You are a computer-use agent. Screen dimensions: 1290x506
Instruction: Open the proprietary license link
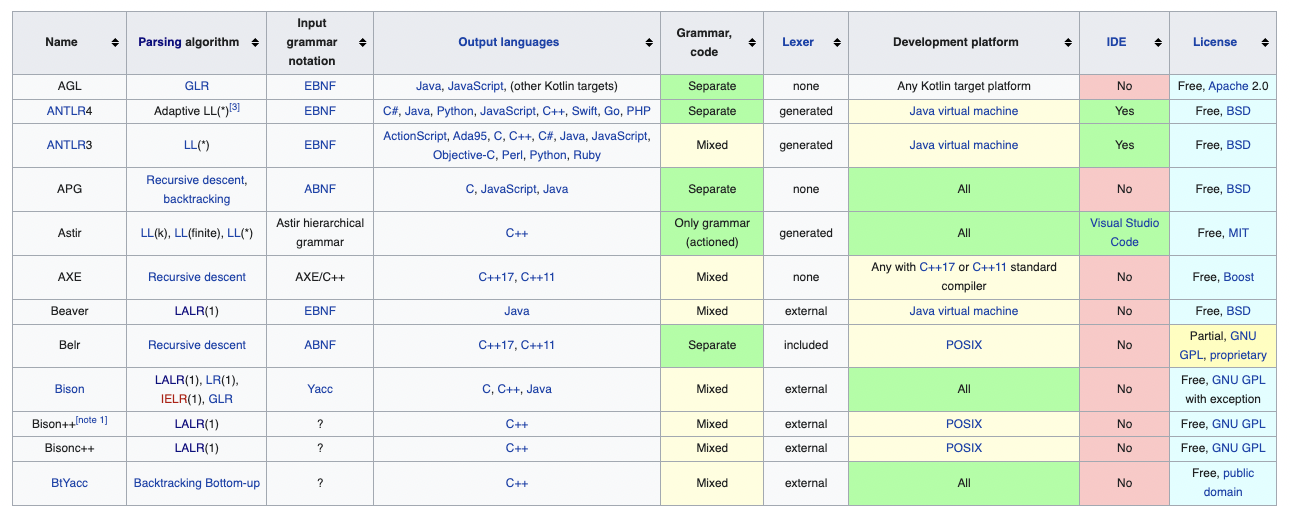[1238, 355]
